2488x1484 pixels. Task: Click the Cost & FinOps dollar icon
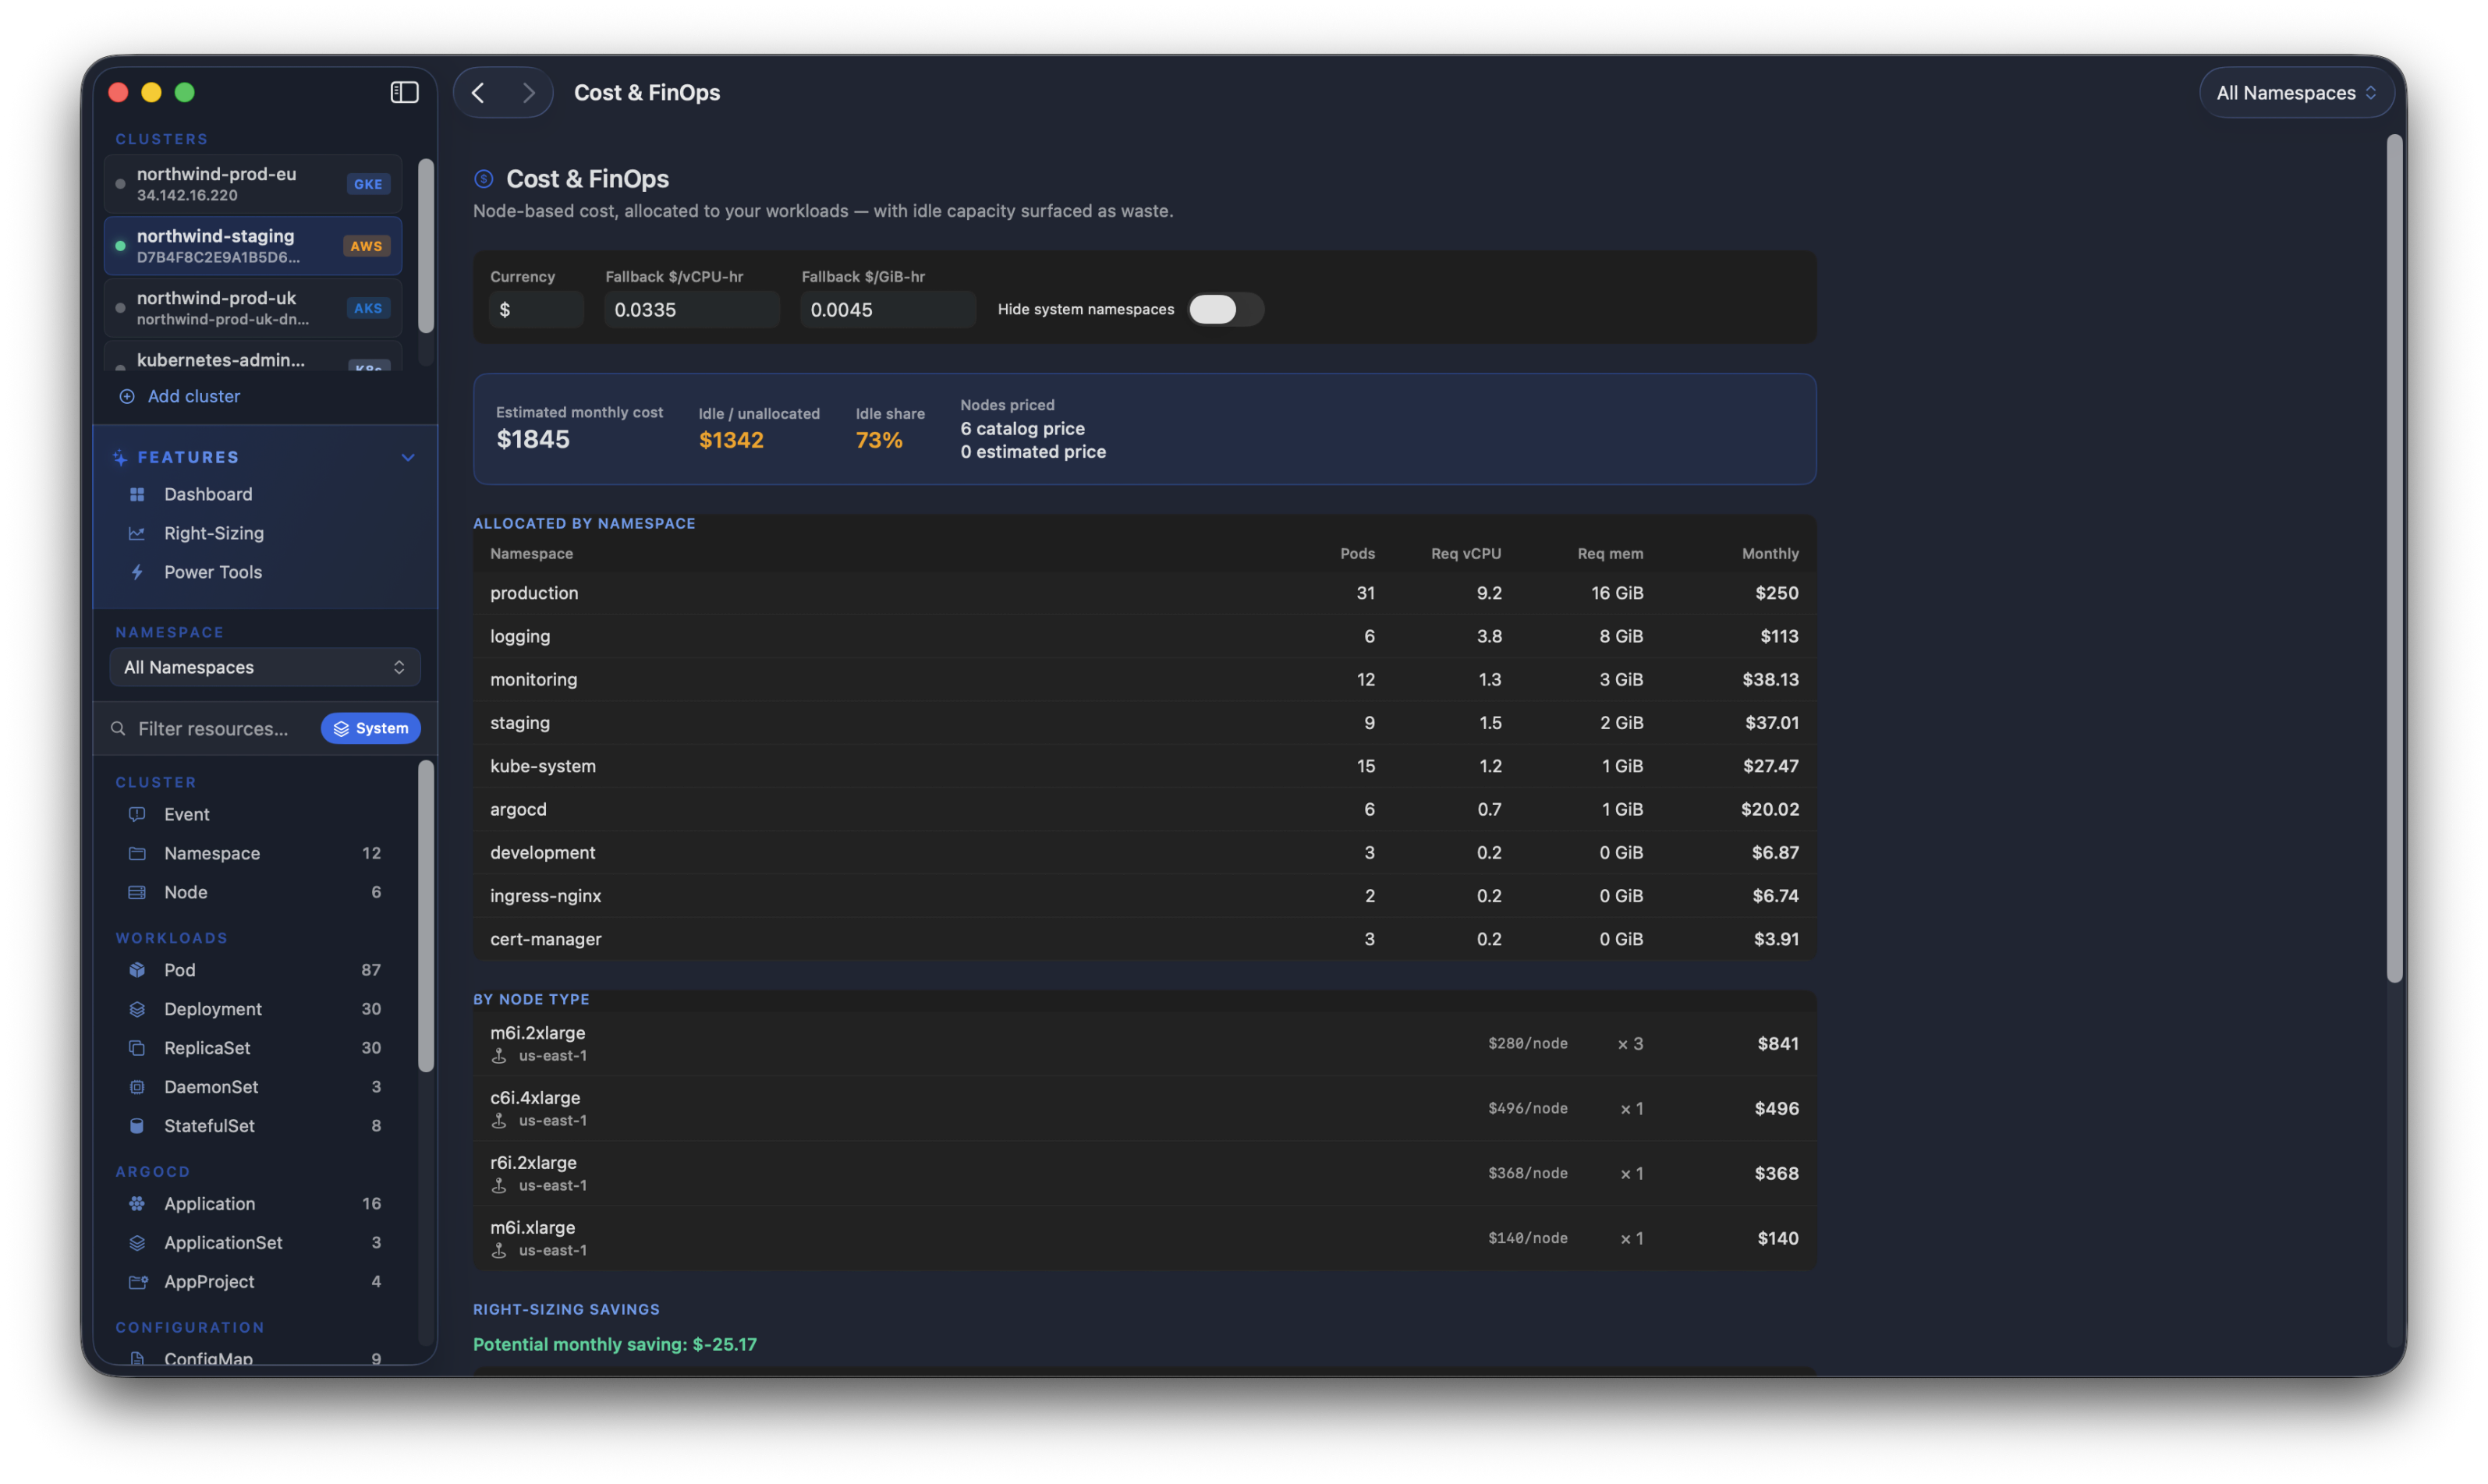click(x=483, y=179)
